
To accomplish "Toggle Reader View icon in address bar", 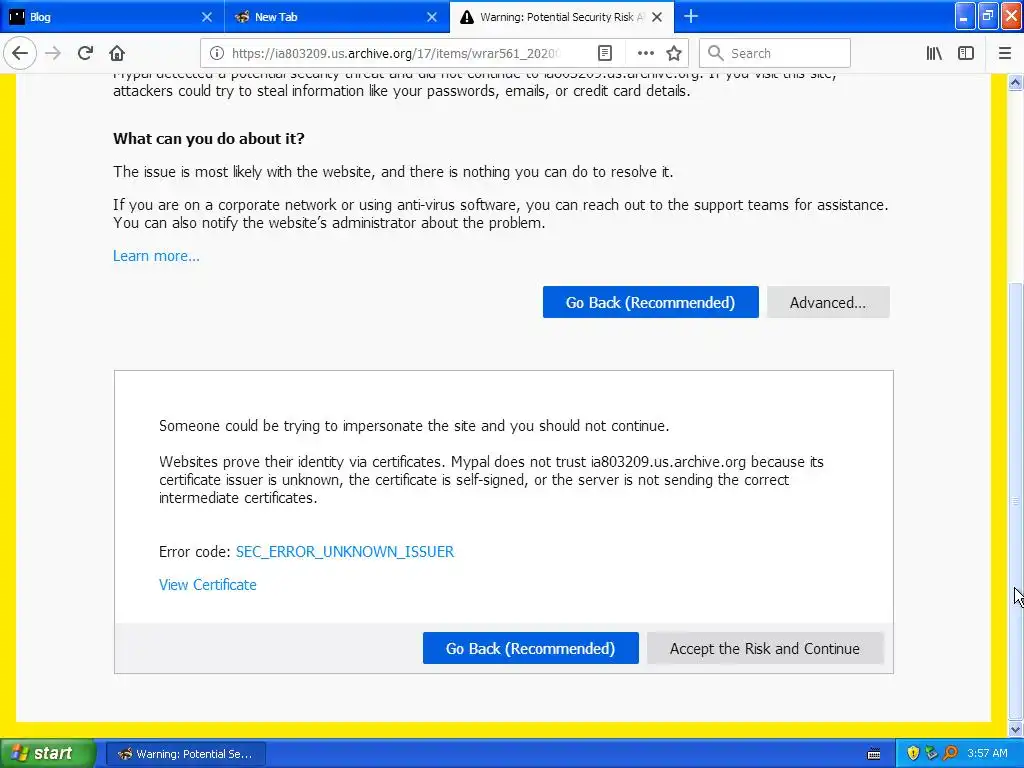I will click(x=605, y=53).
